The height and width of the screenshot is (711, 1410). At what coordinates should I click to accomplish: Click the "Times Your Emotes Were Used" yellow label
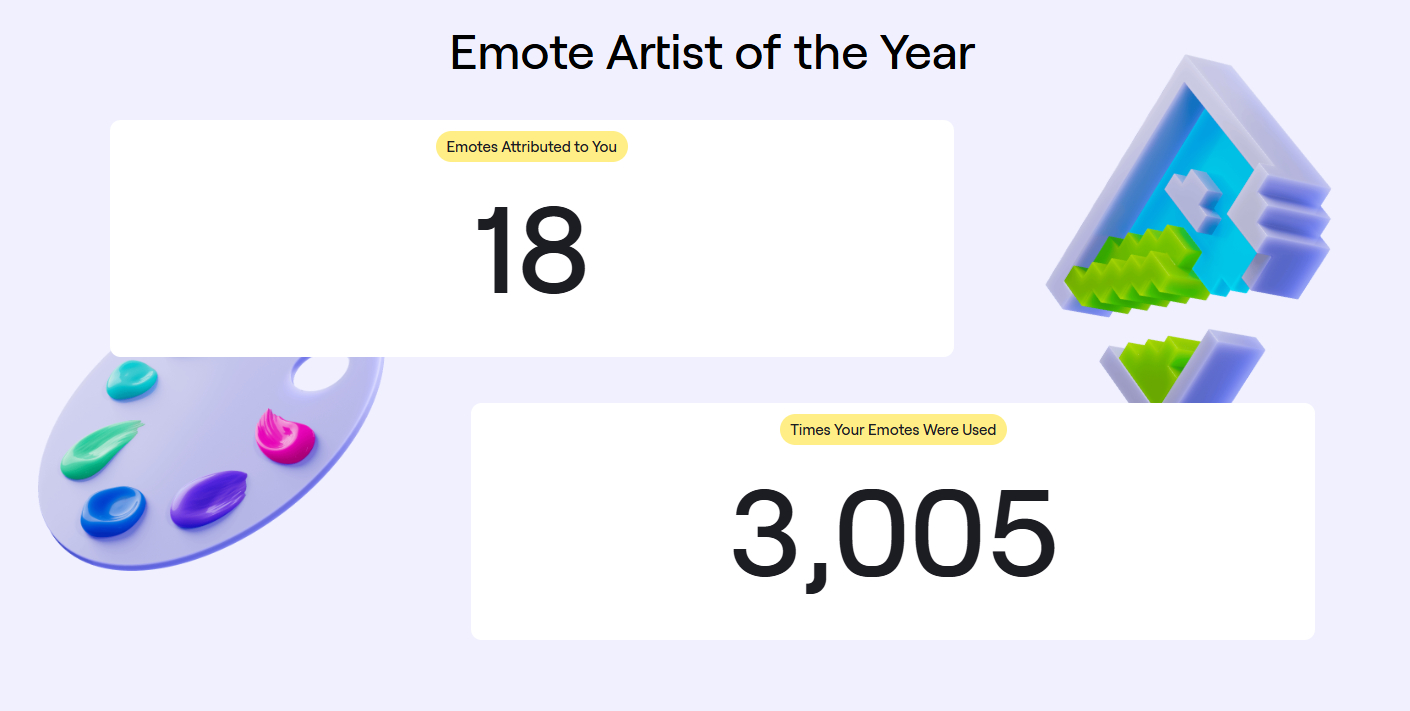tap(893, 430)
